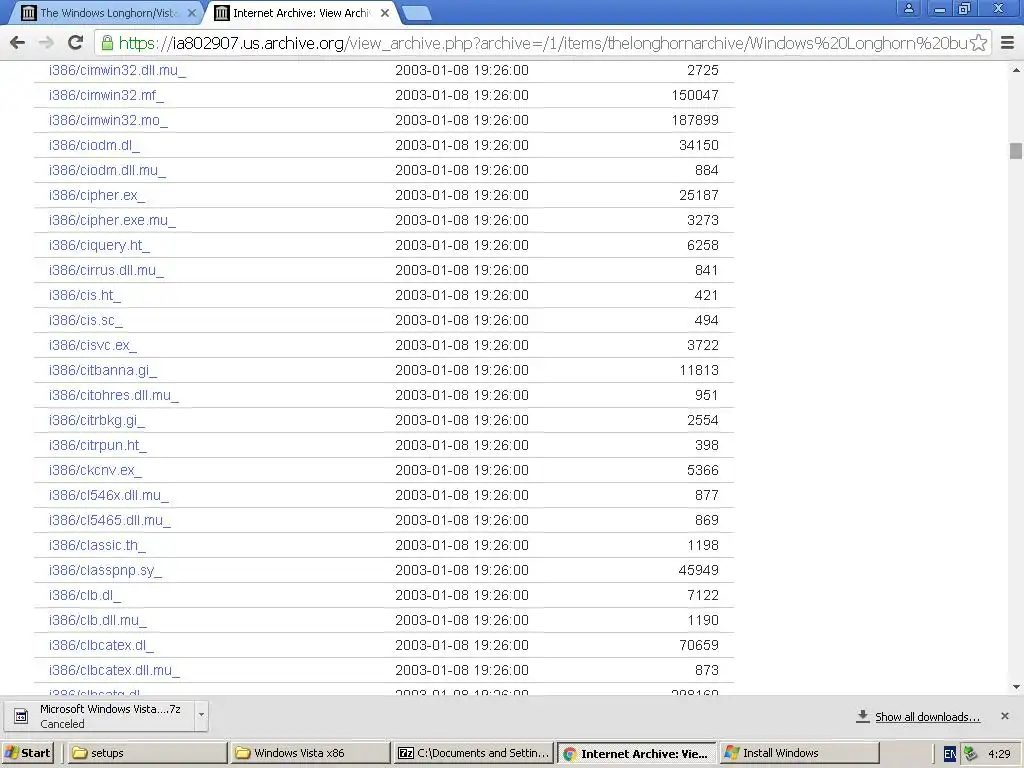
Task: Click the Internet Archive taskbar button
Action: pyautogui.click(x=637, y=753)
